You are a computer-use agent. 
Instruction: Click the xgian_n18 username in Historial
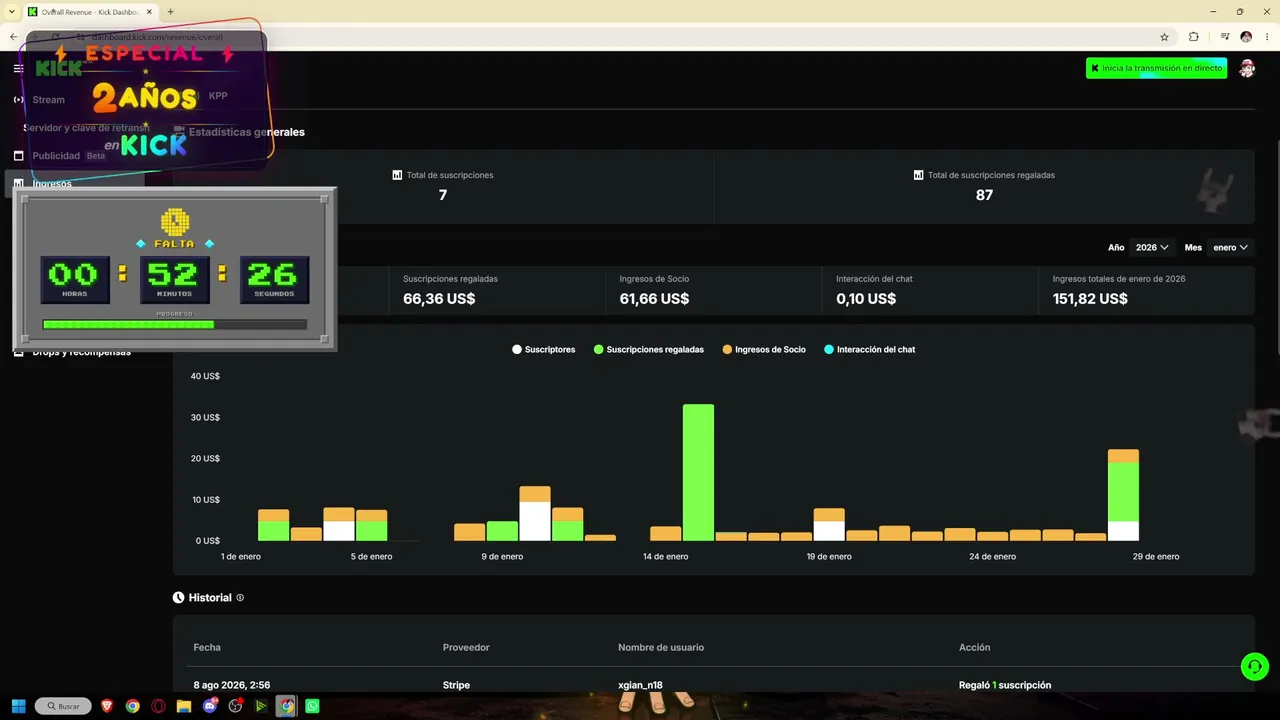tap(640, 686)
